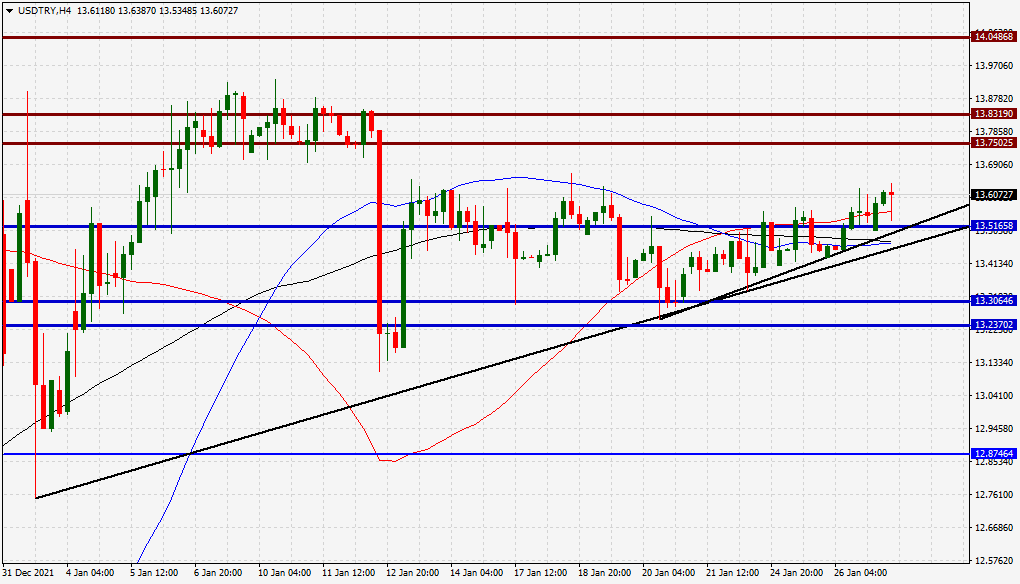Click the USDTRY,H4 chart title text
This screenshot has height=584, width=1020.
pos(45,11)
